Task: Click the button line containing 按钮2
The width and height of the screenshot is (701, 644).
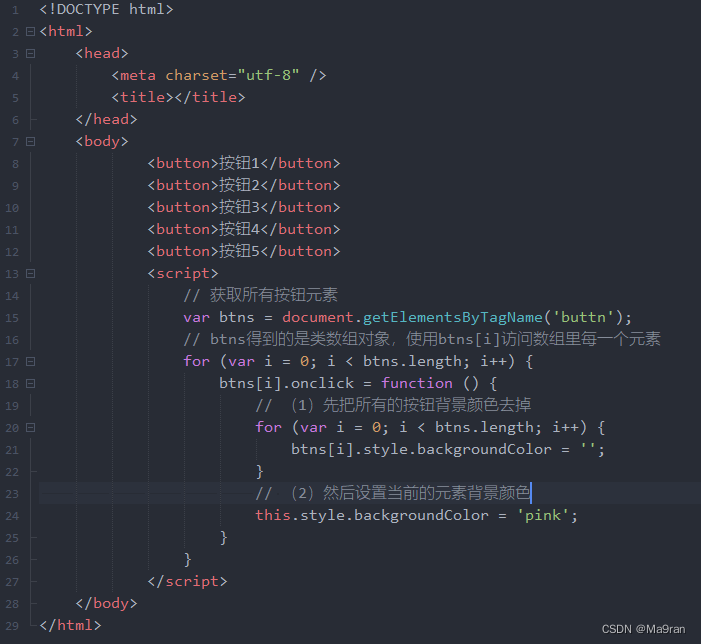Action: click(244, 185)
